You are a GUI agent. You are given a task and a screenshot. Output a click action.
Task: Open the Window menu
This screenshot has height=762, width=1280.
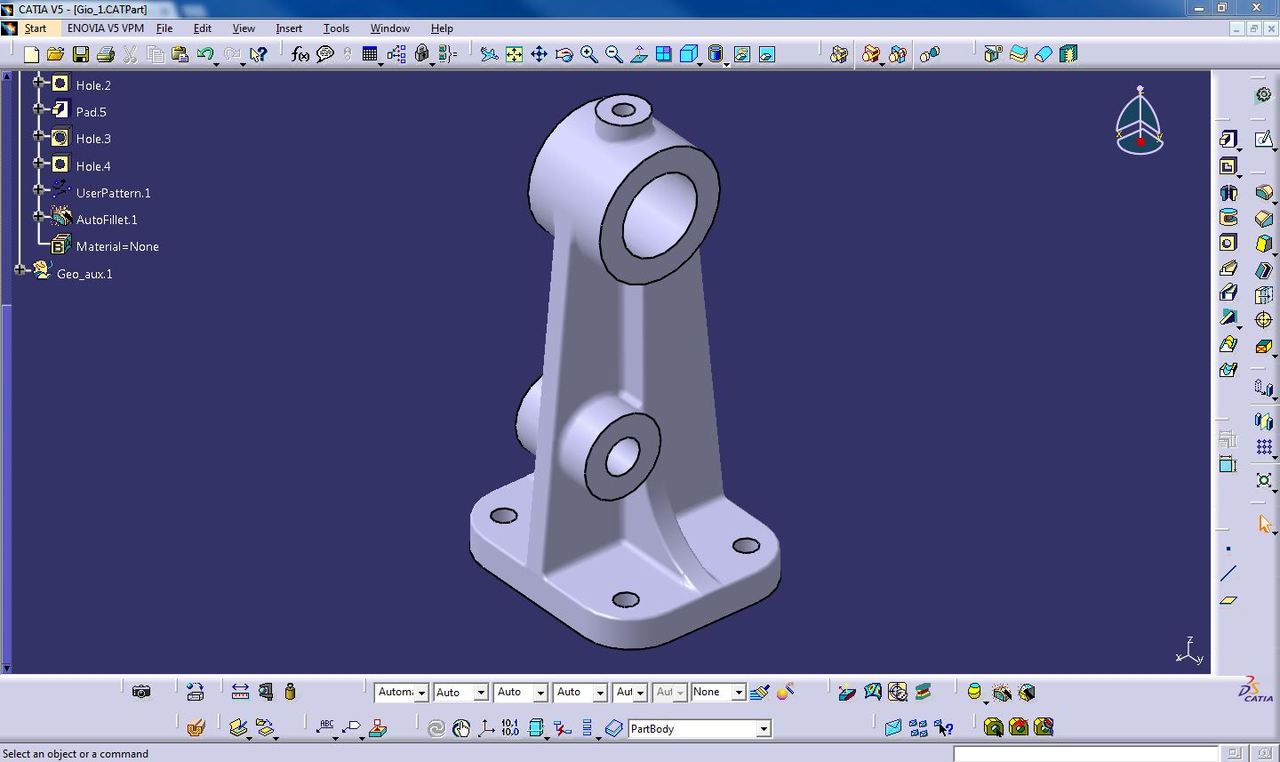pos(390,28)
